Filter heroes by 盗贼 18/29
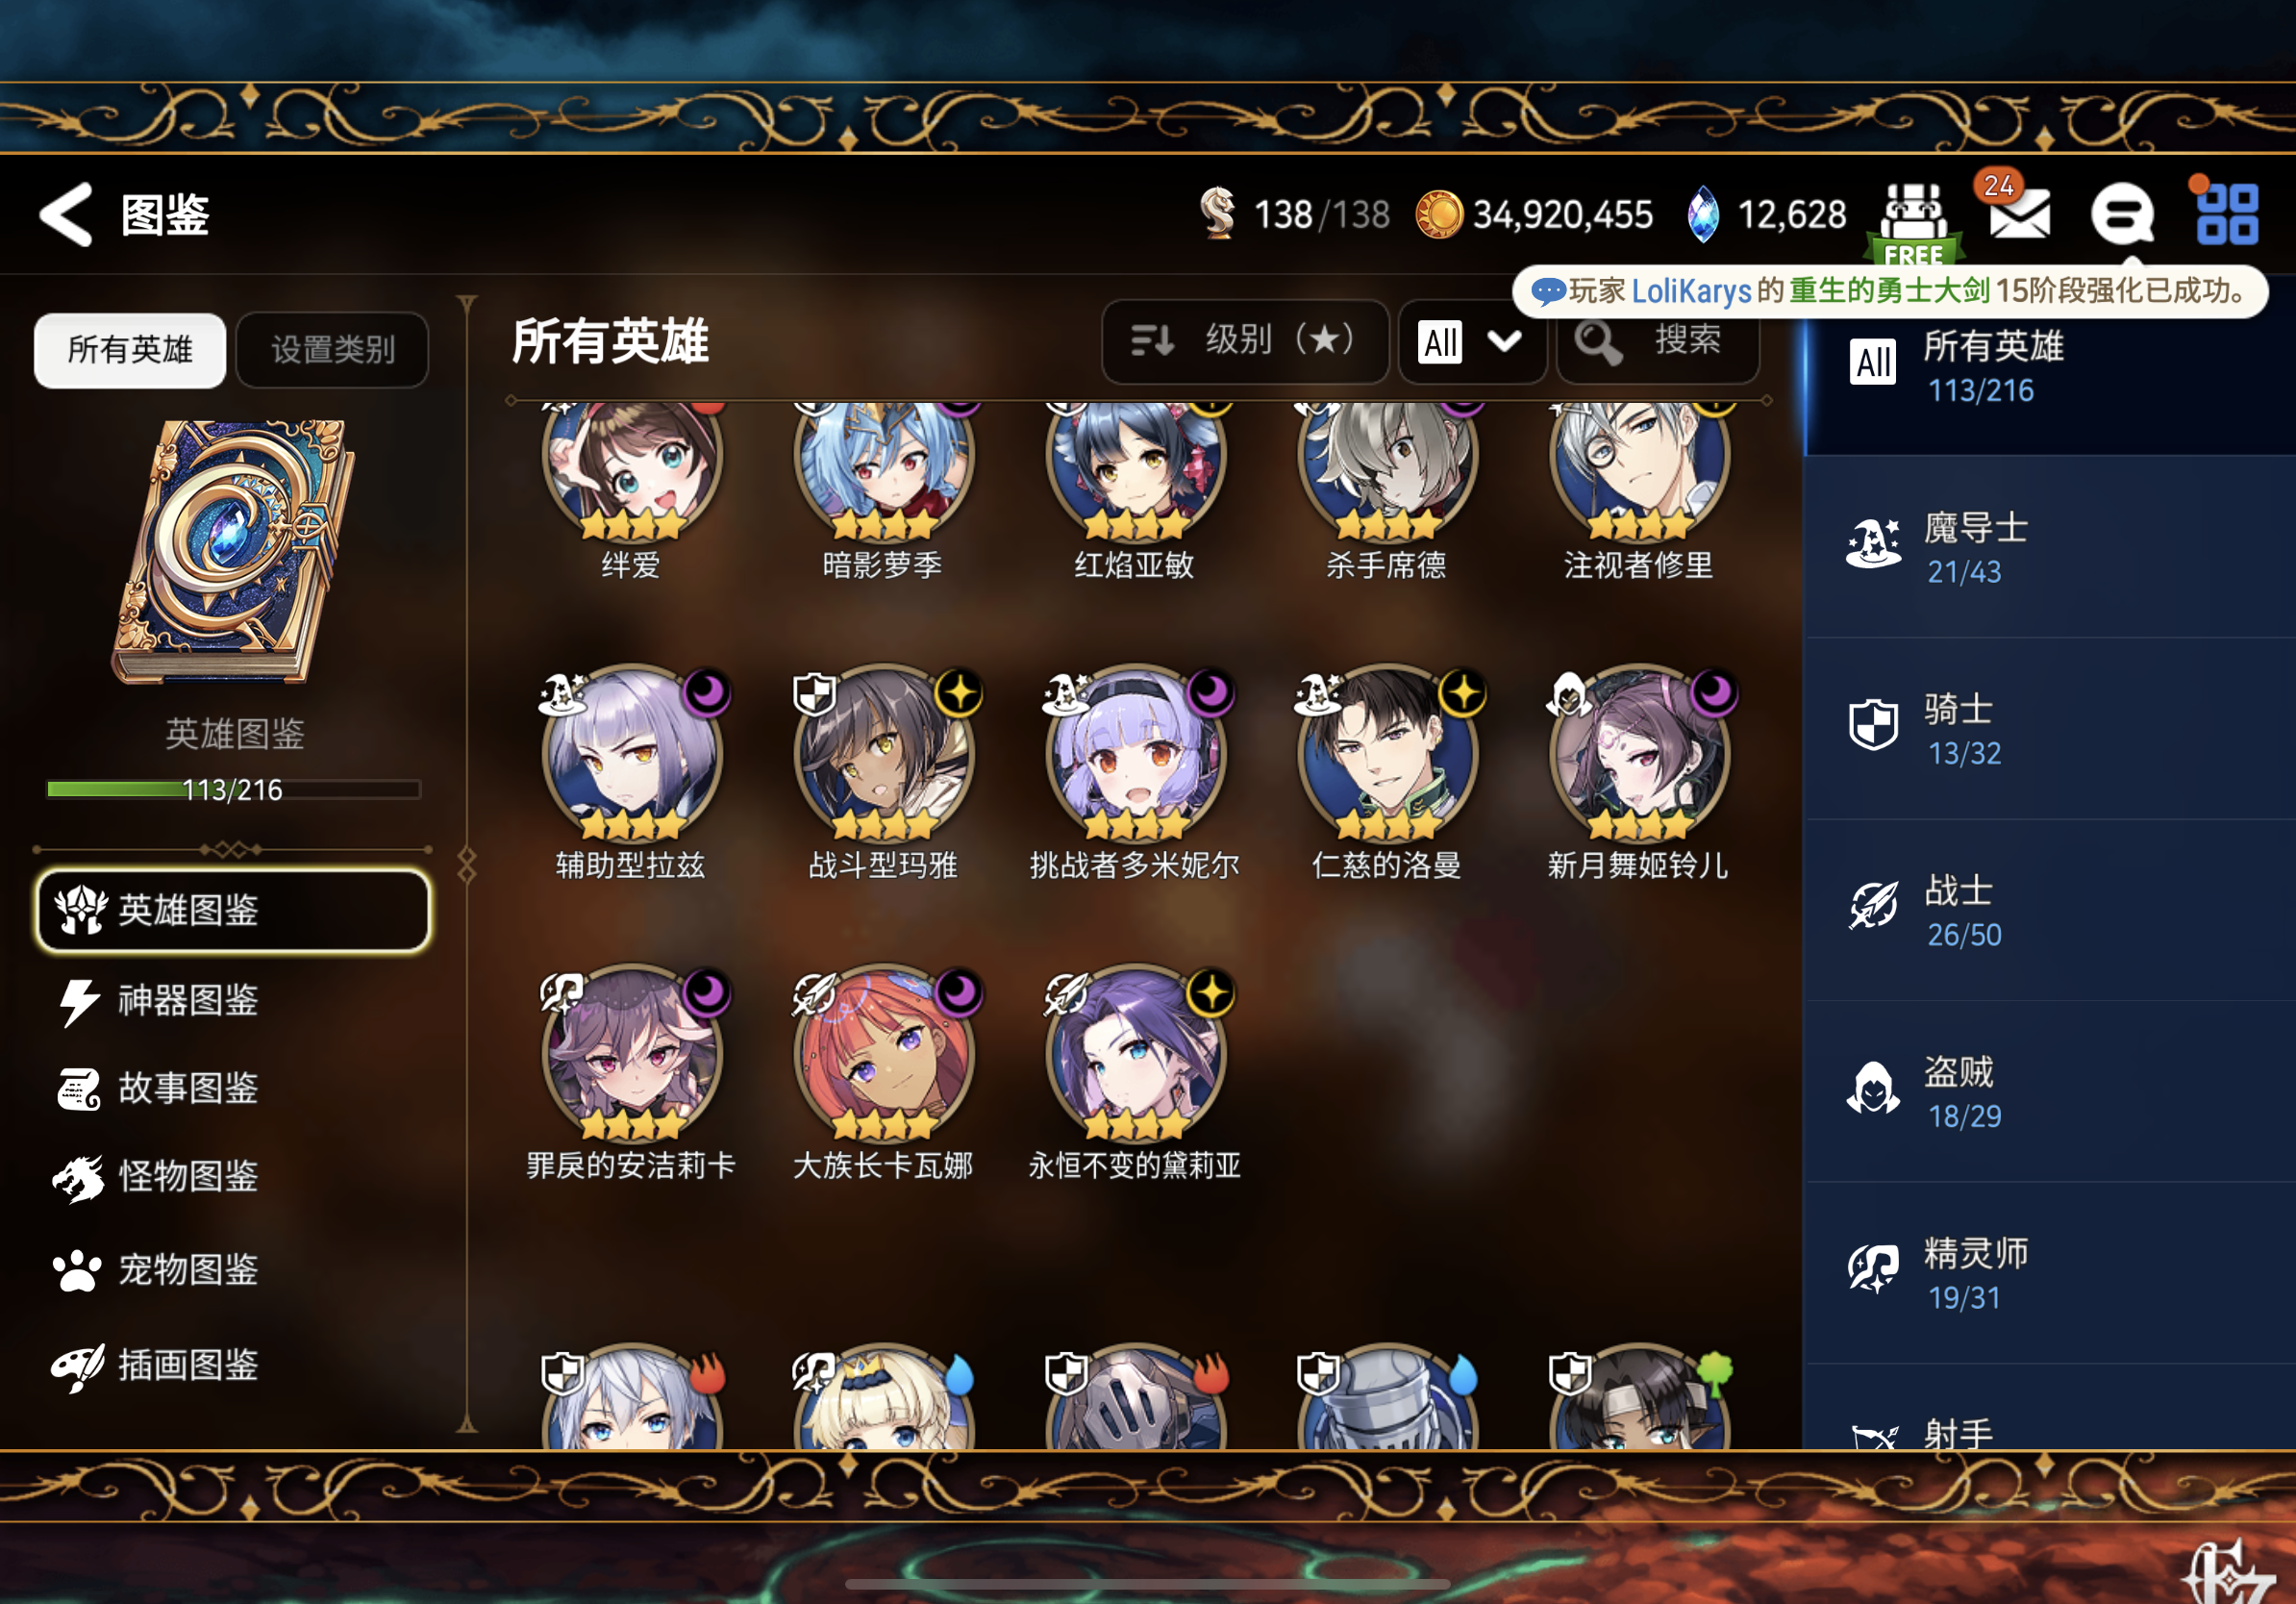 tap(2050, 1093)
